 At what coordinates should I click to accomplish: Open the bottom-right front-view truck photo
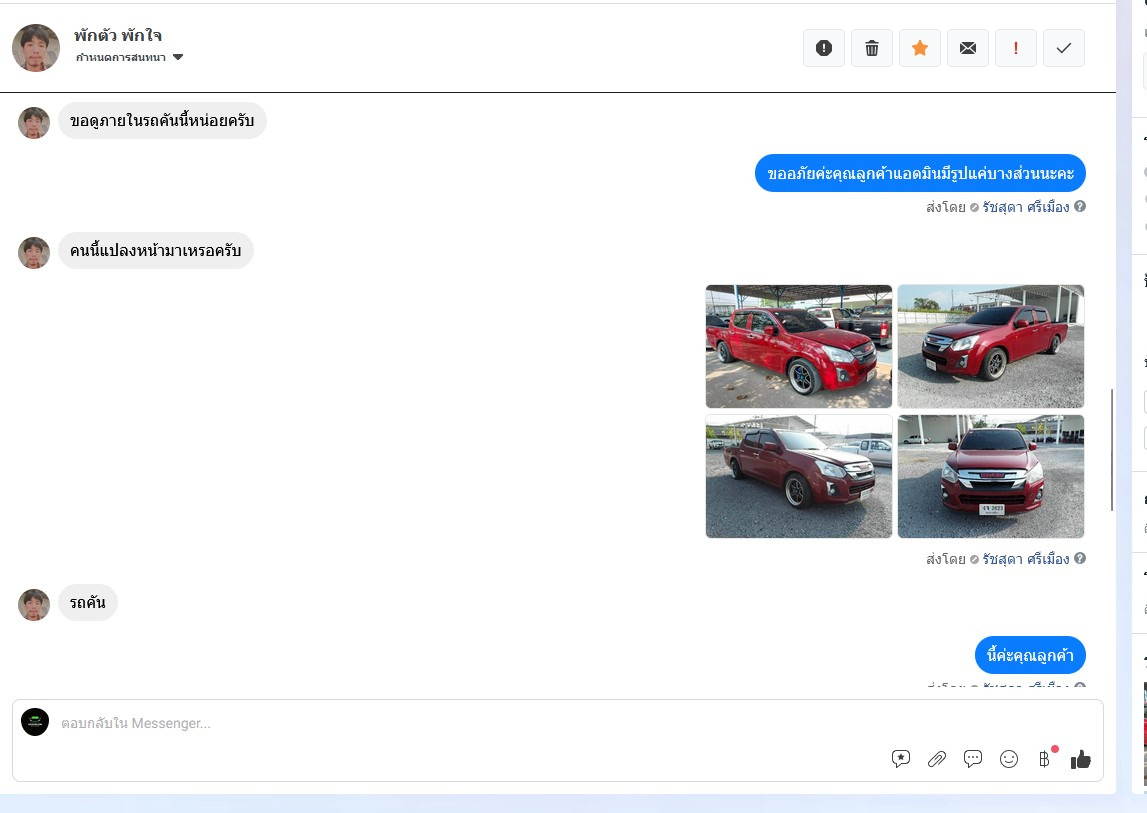pyautogui.click(x=990, y=476)
